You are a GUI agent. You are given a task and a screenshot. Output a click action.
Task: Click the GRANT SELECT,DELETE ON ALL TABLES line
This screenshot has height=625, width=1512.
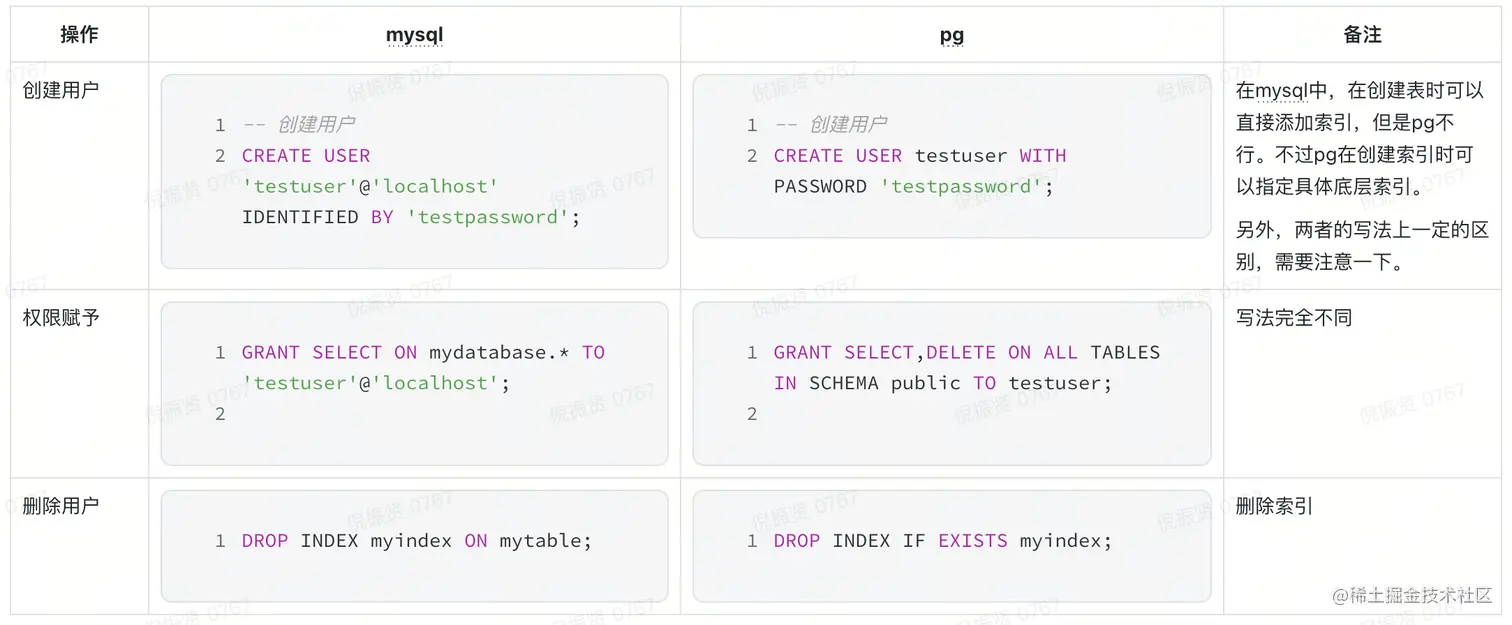[x=966, y=353]
